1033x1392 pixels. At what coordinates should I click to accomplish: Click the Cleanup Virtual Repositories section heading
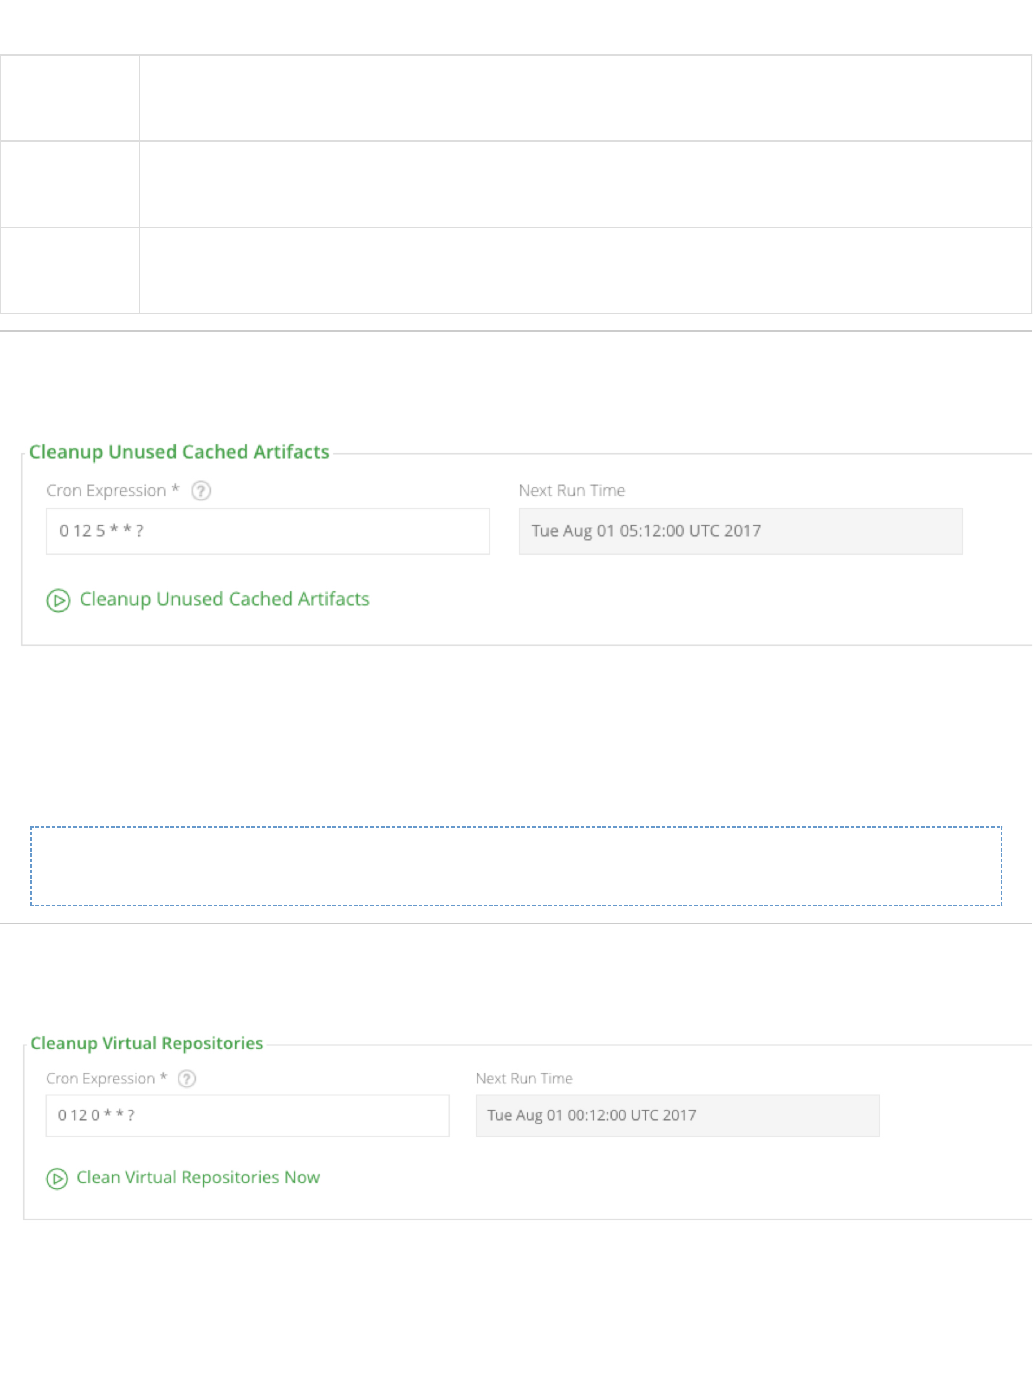[147, 1043]
